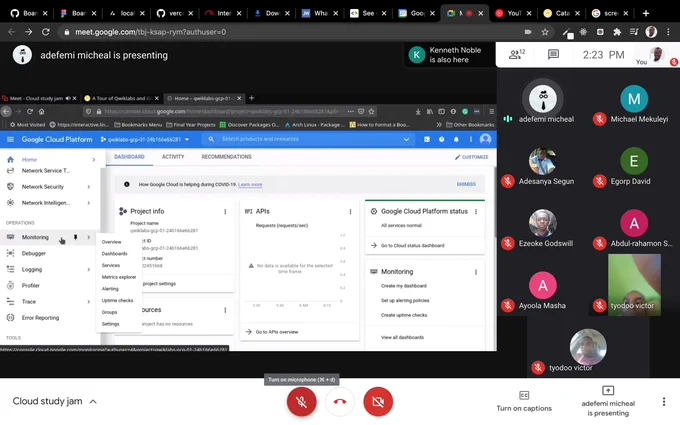Open the meeting chat icon
The image size is (680, 425).
tap(553, 54)
